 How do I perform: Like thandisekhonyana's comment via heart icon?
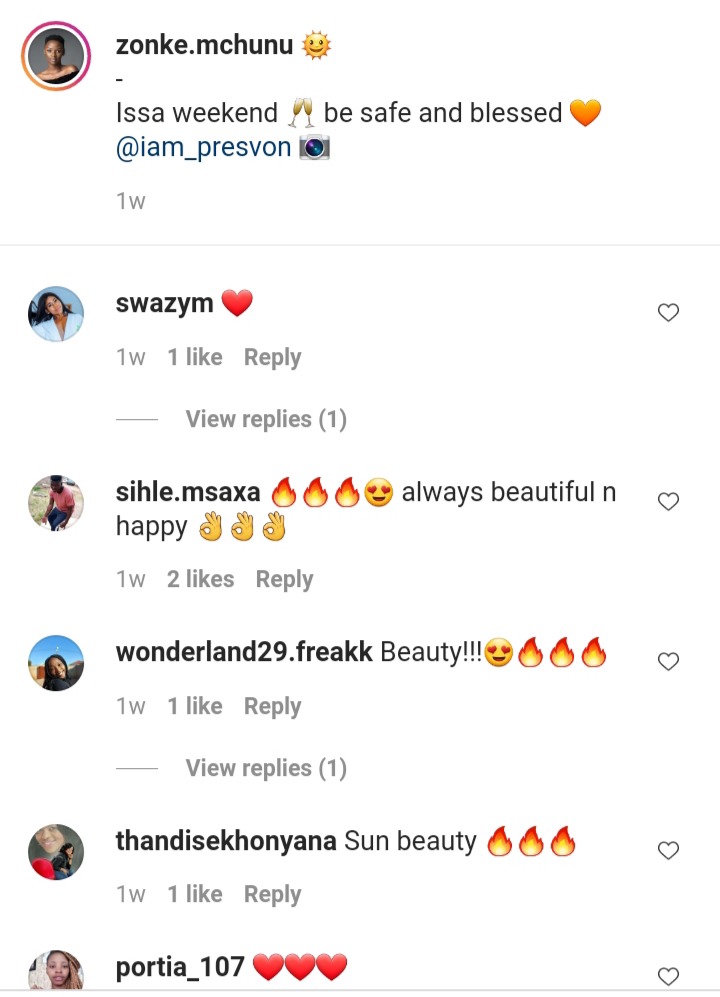[668, 850]
